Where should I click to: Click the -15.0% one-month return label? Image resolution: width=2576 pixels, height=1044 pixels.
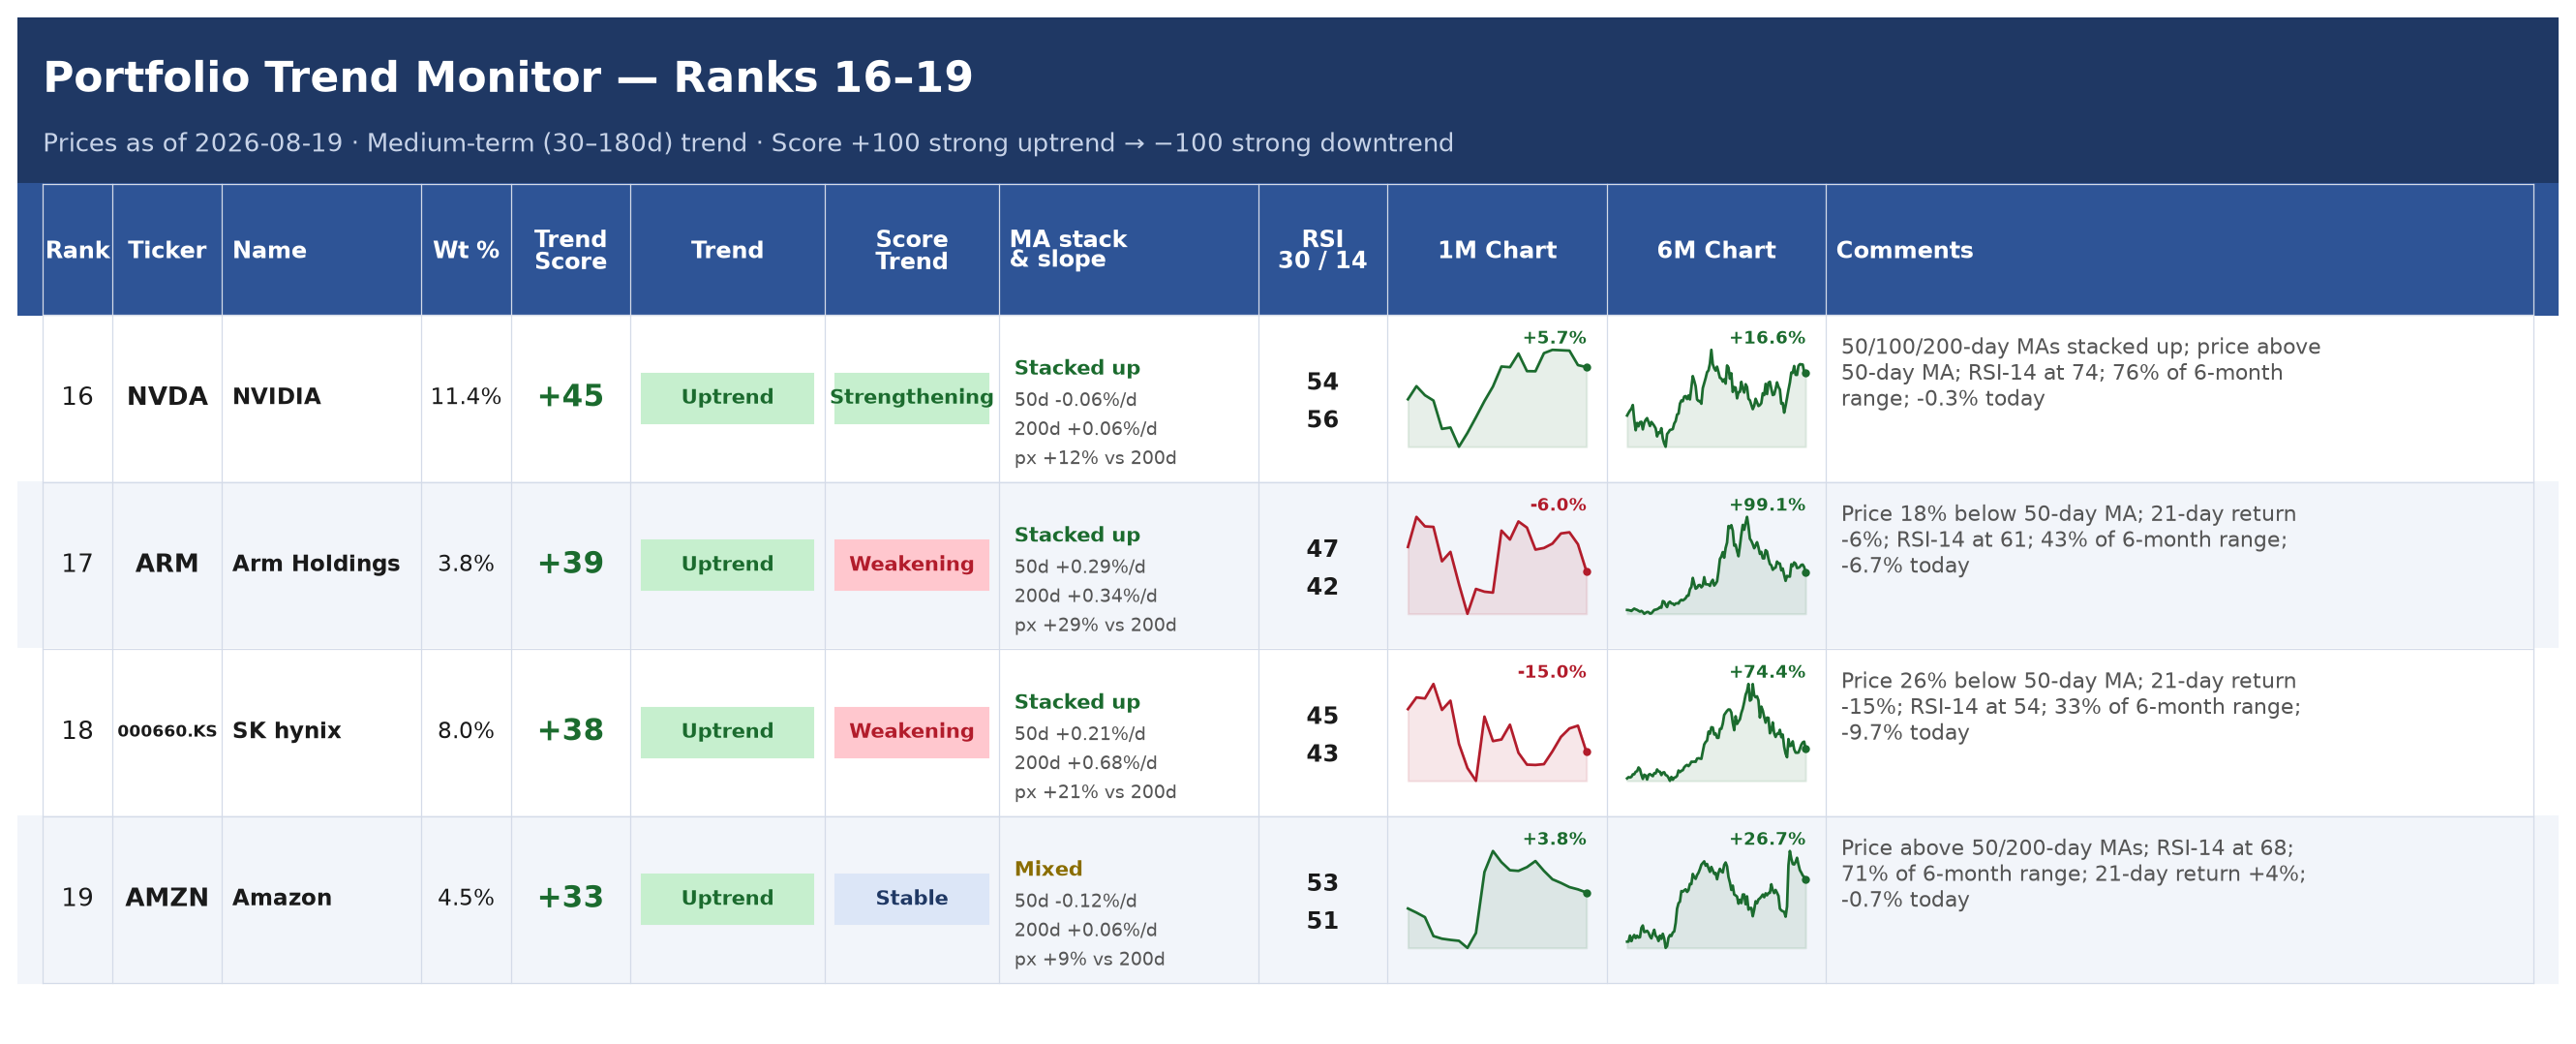pyautogui.click(x=1551, y=672)
